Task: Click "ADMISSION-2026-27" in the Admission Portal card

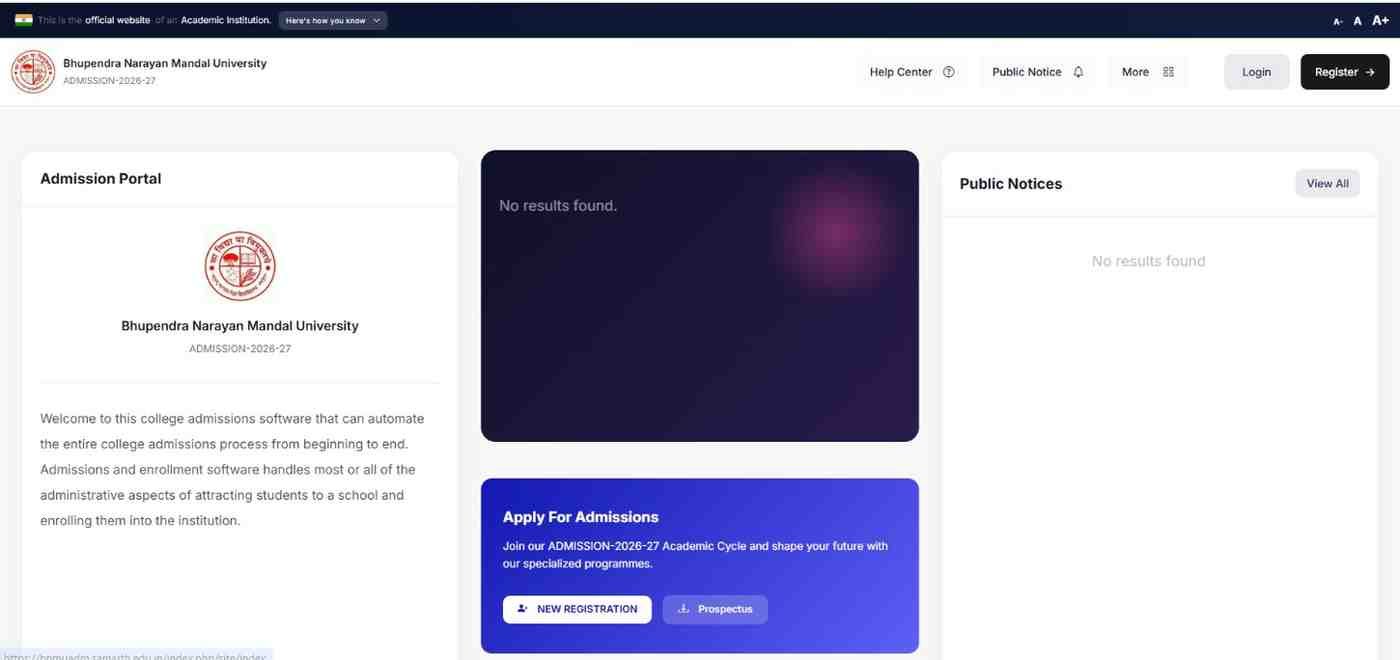Action: (x=240, y=349)
